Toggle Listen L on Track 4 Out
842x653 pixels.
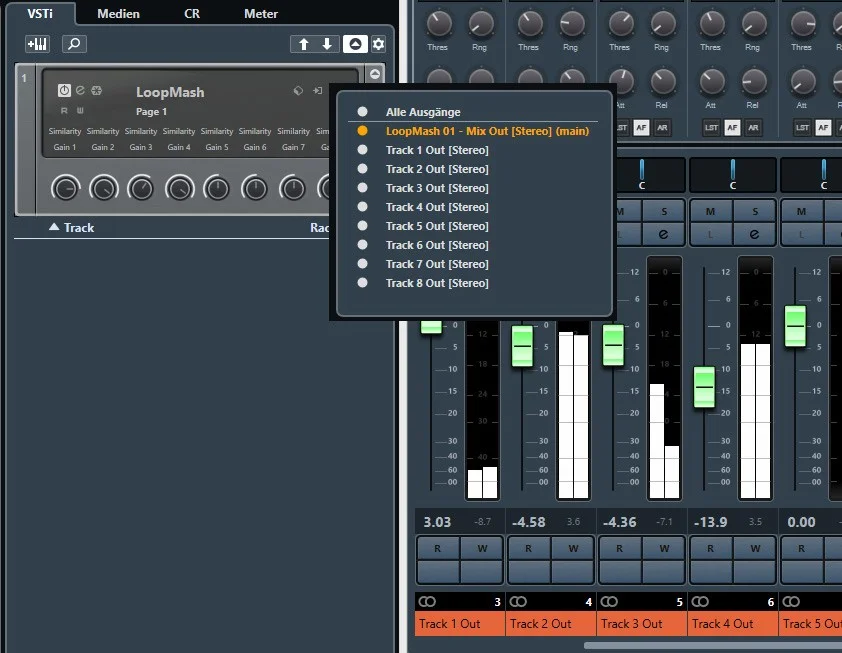(x=710, y=234)
